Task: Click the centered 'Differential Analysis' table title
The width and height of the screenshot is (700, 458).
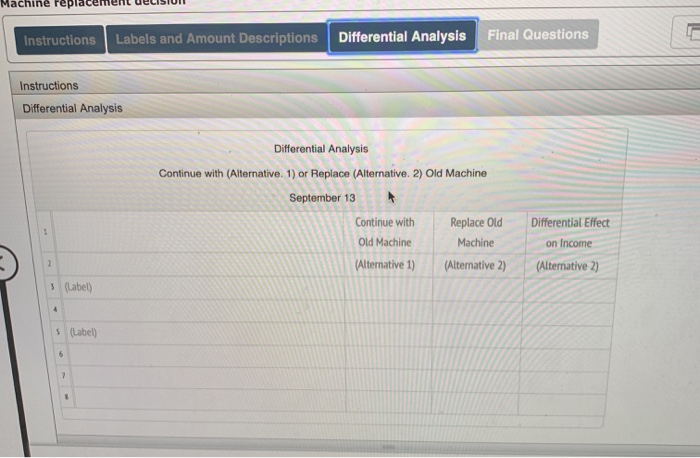Action: coord(321,149)
